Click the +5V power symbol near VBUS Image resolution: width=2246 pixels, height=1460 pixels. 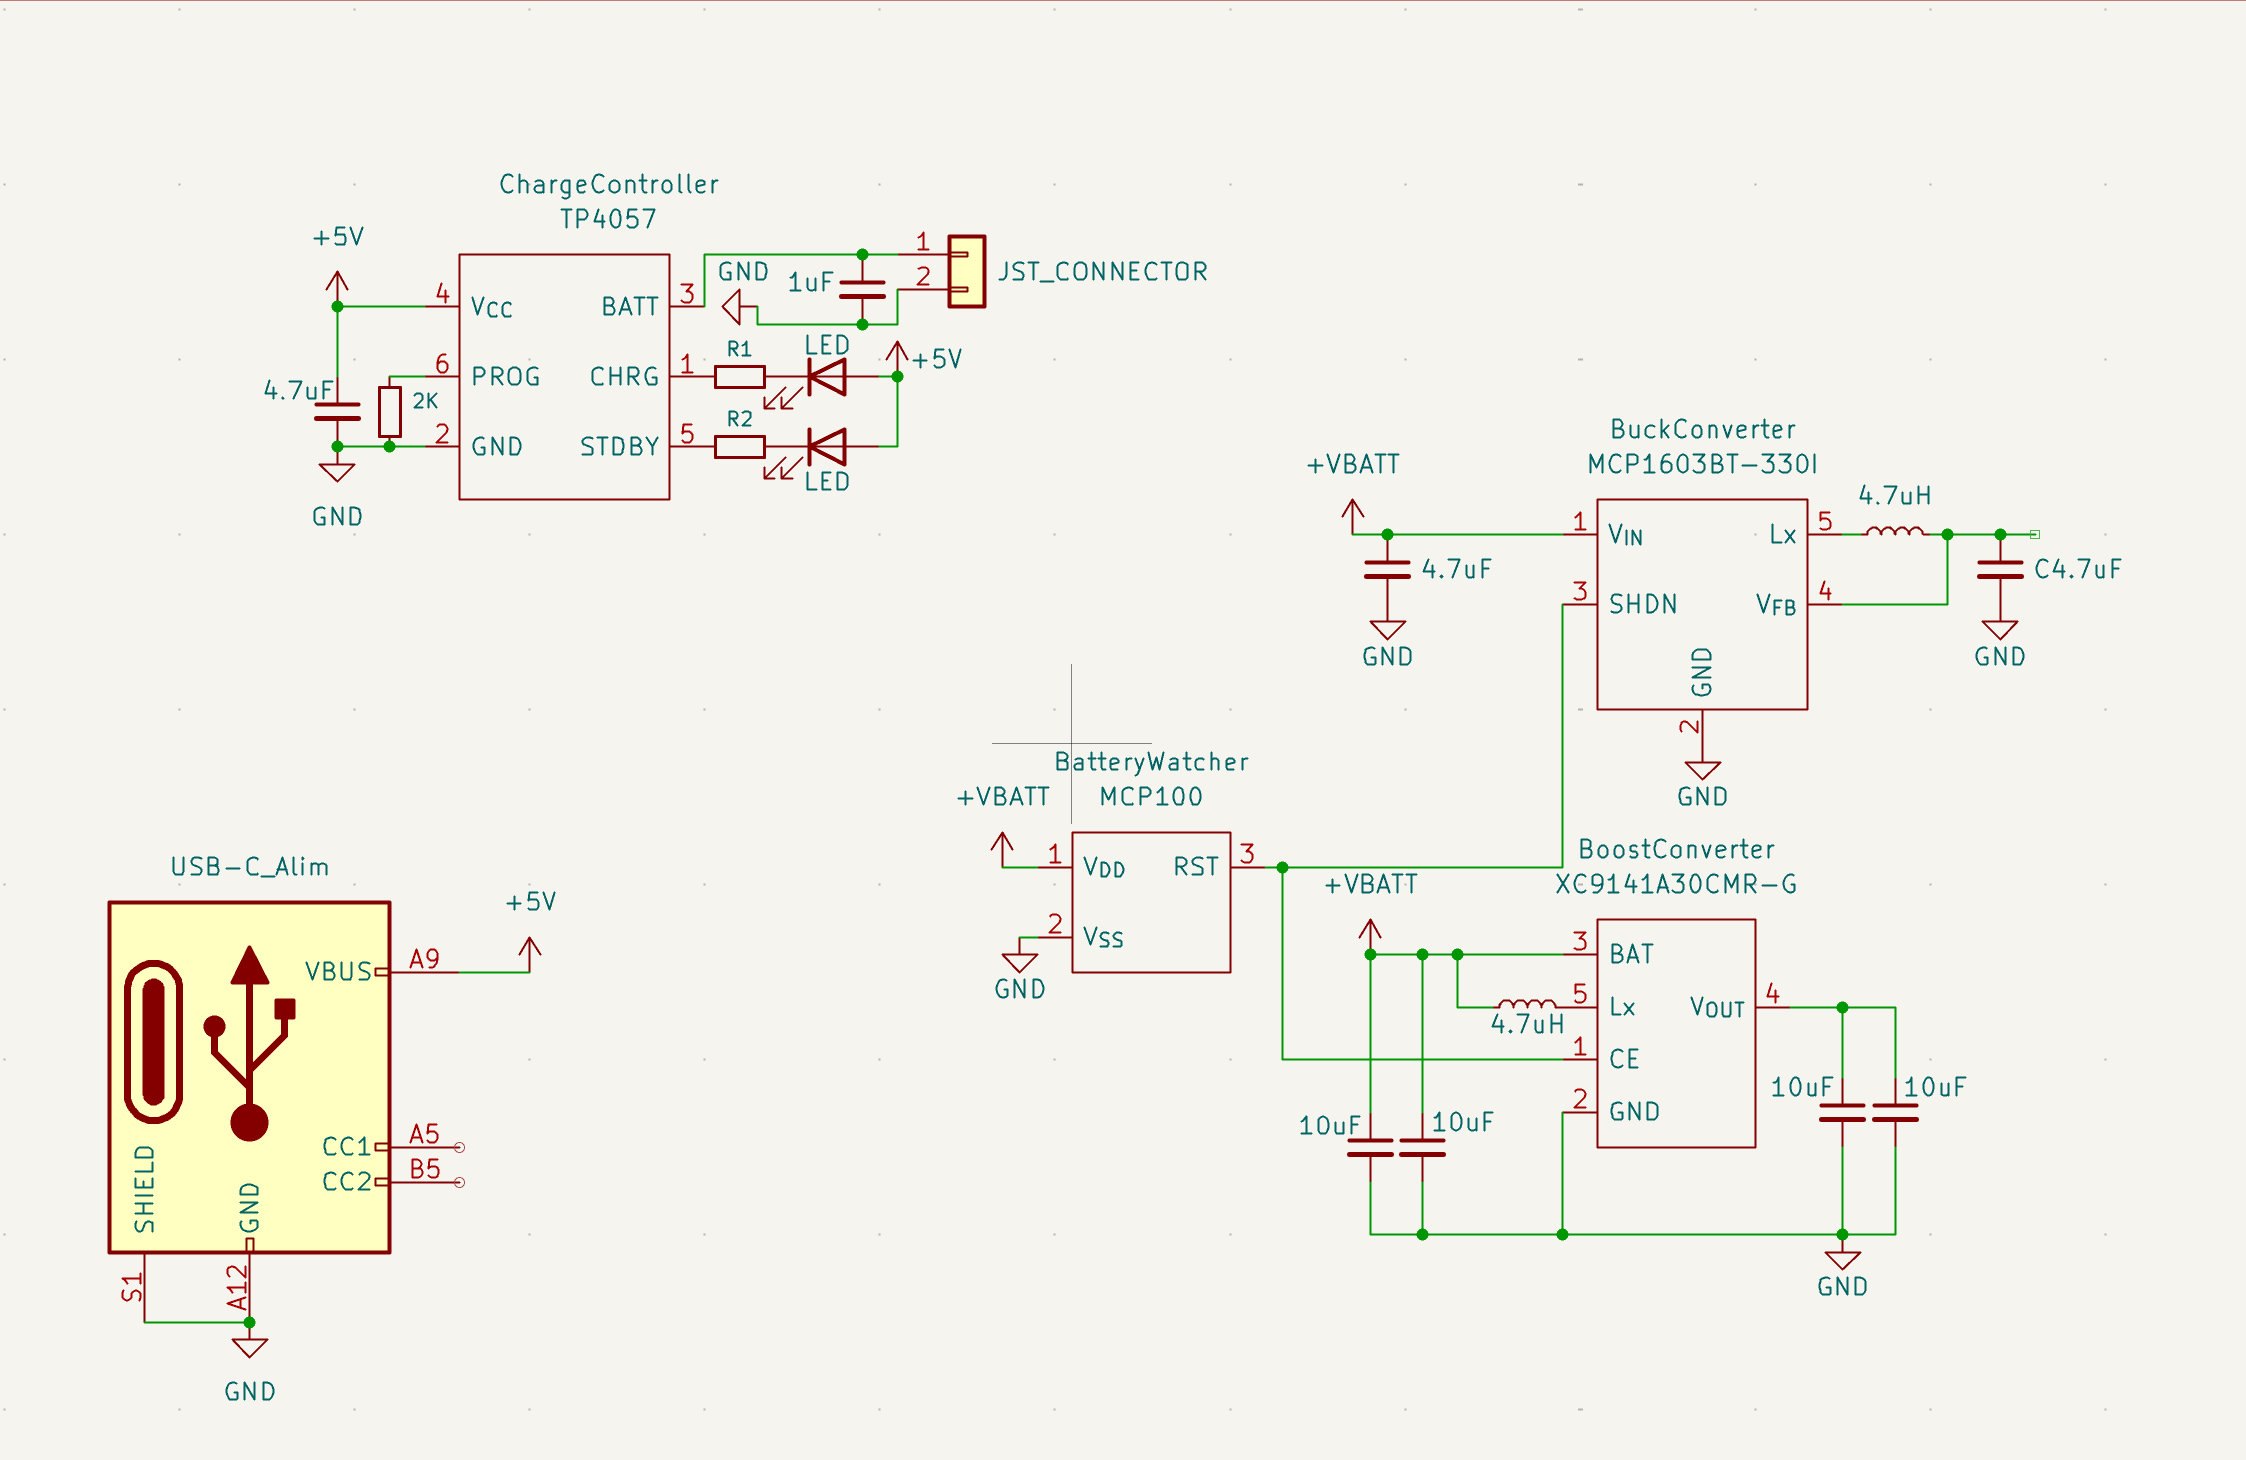530,950
